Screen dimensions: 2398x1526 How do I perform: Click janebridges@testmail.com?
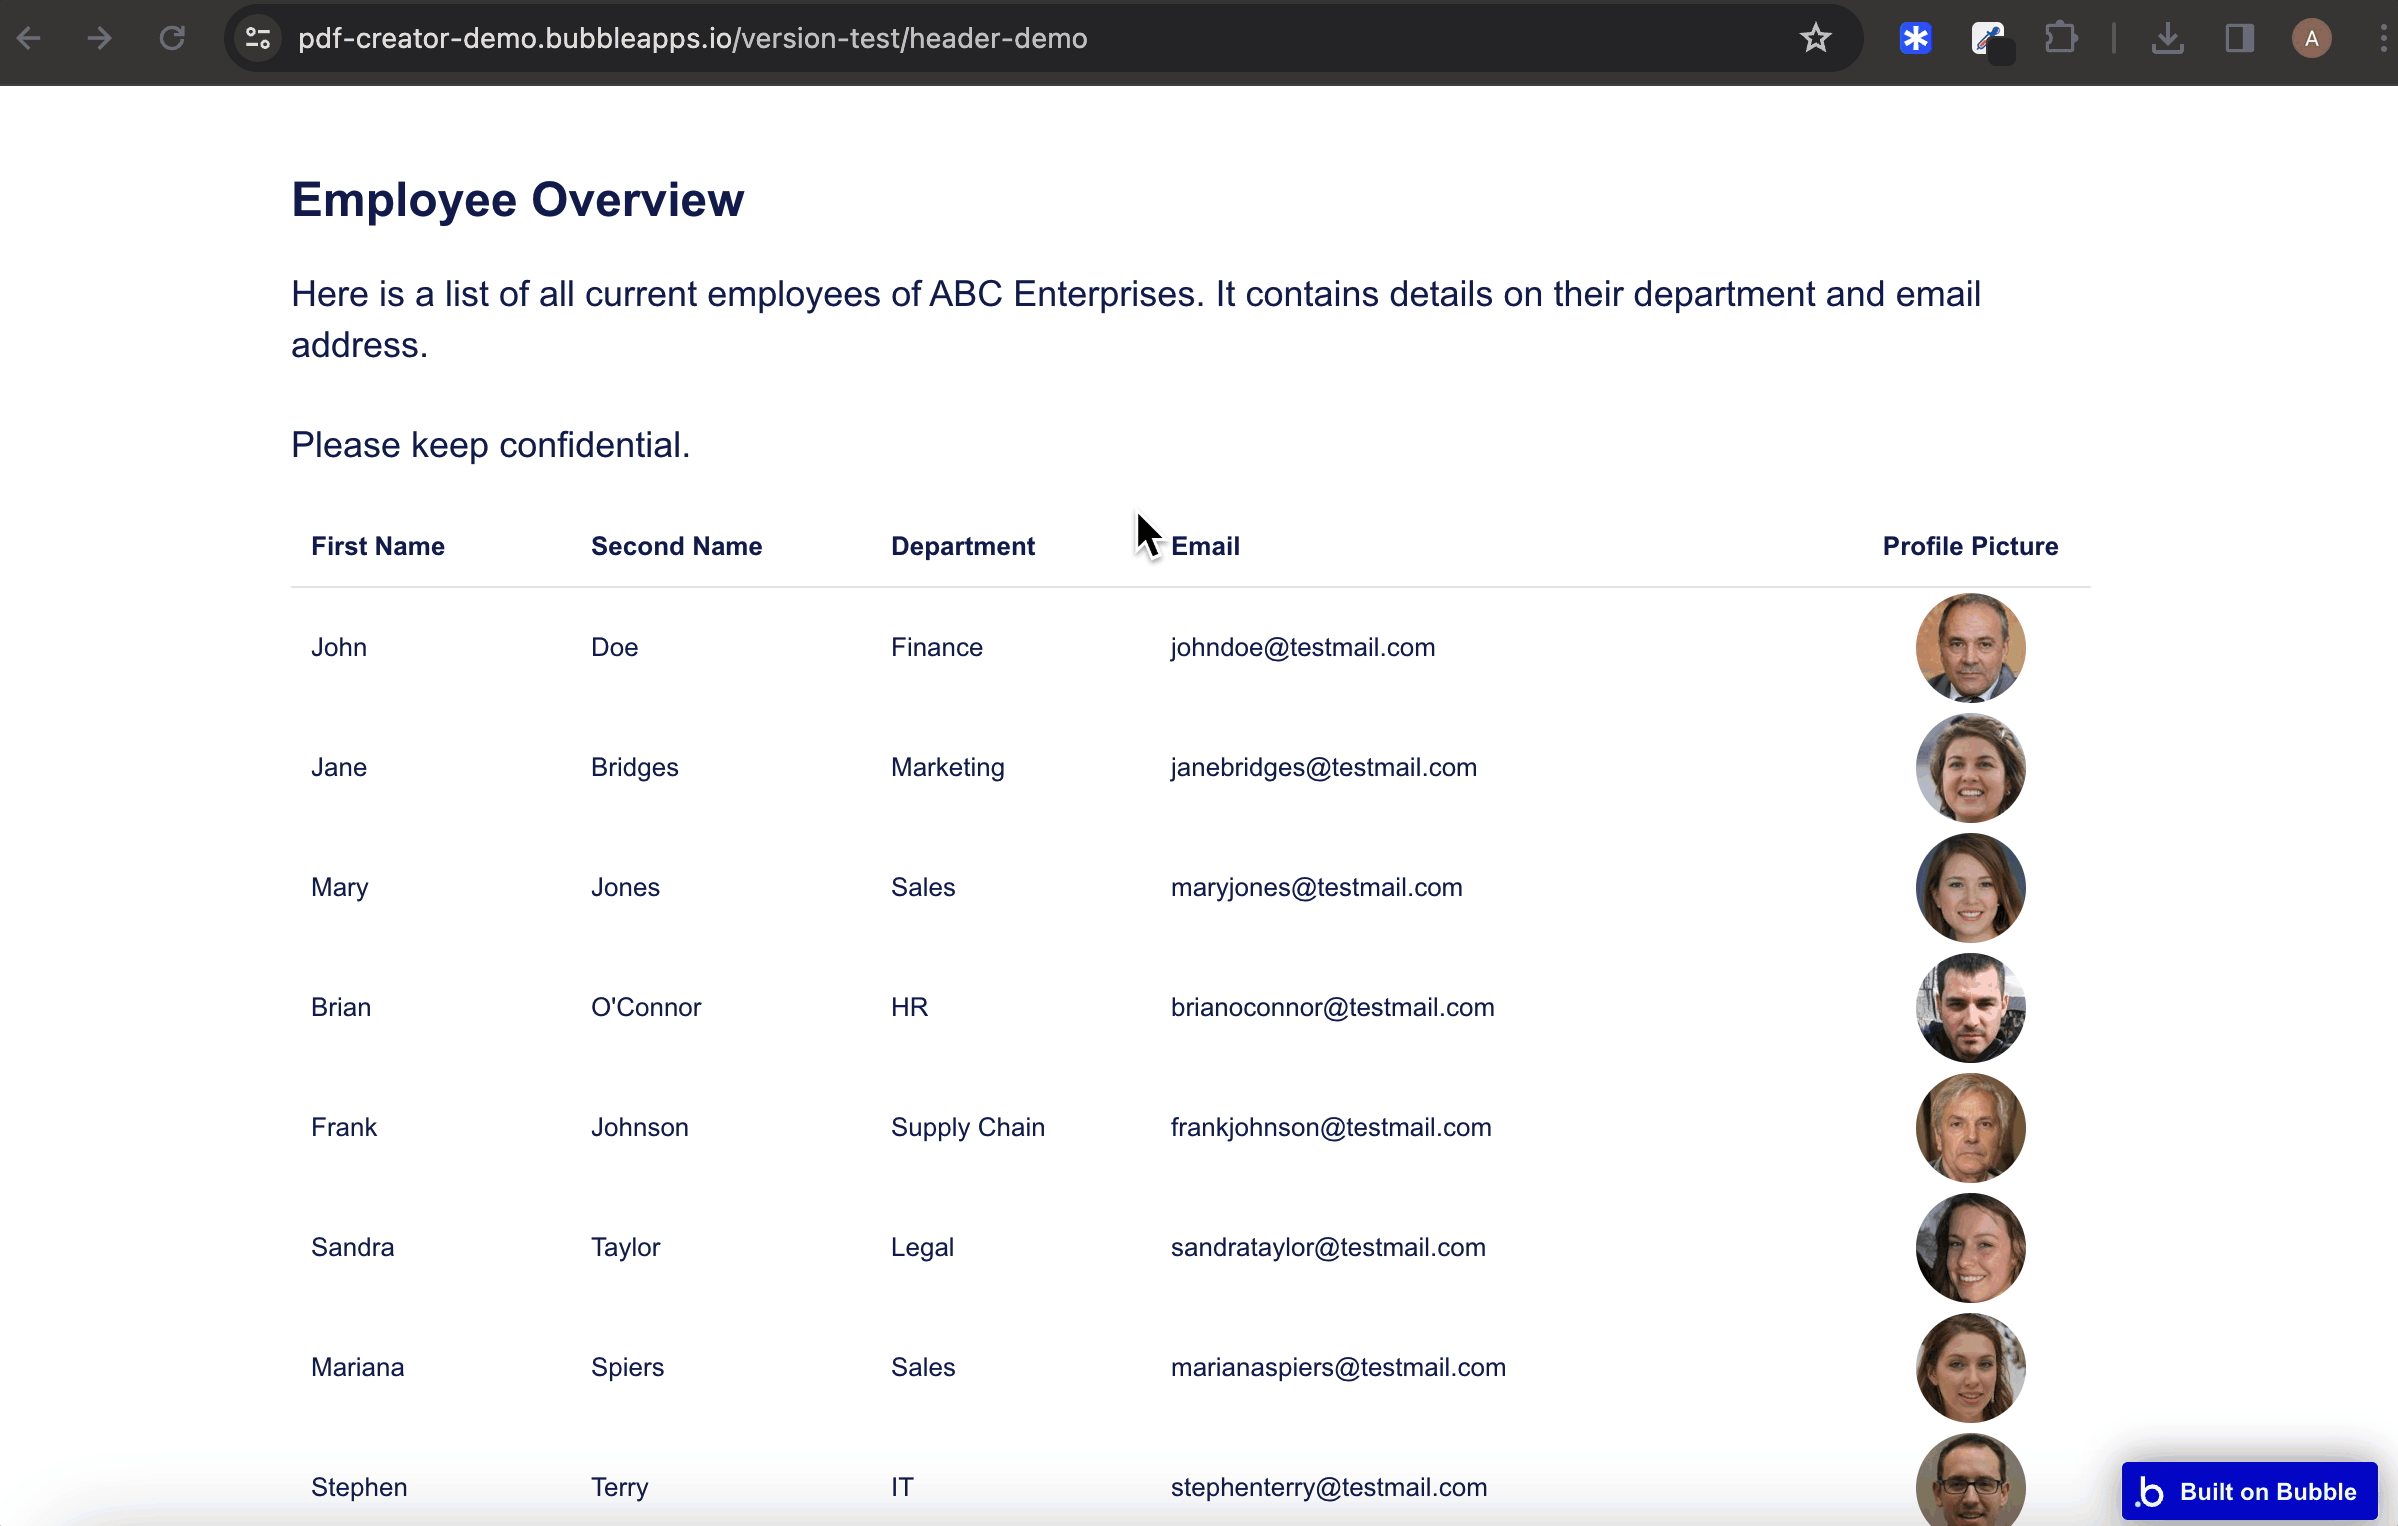1324,768
